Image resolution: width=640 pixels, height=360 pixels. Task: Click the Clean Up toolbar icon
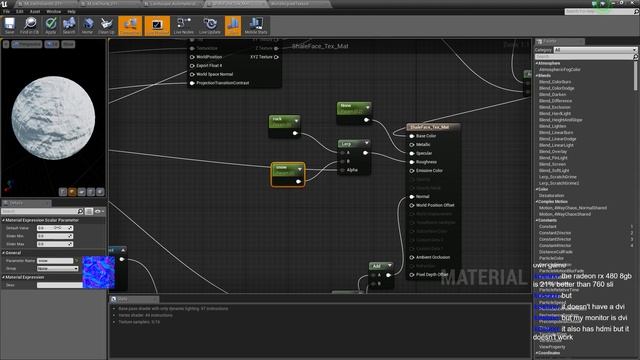[x=106, y=26]
